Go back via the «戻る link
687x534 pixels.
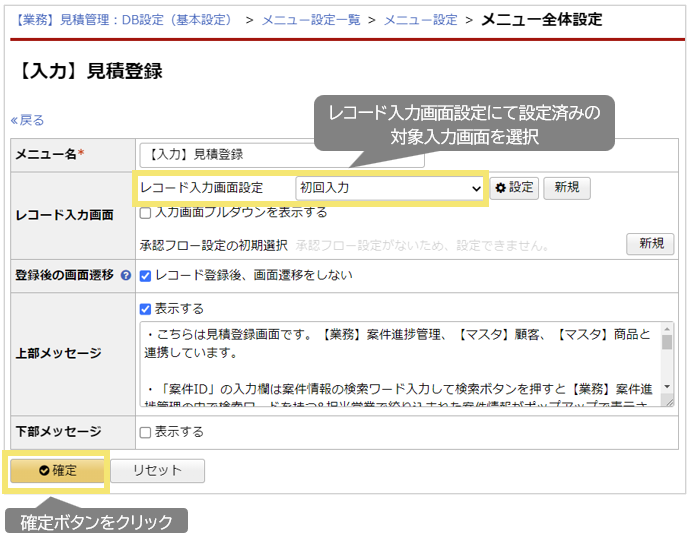click(27, 120)
